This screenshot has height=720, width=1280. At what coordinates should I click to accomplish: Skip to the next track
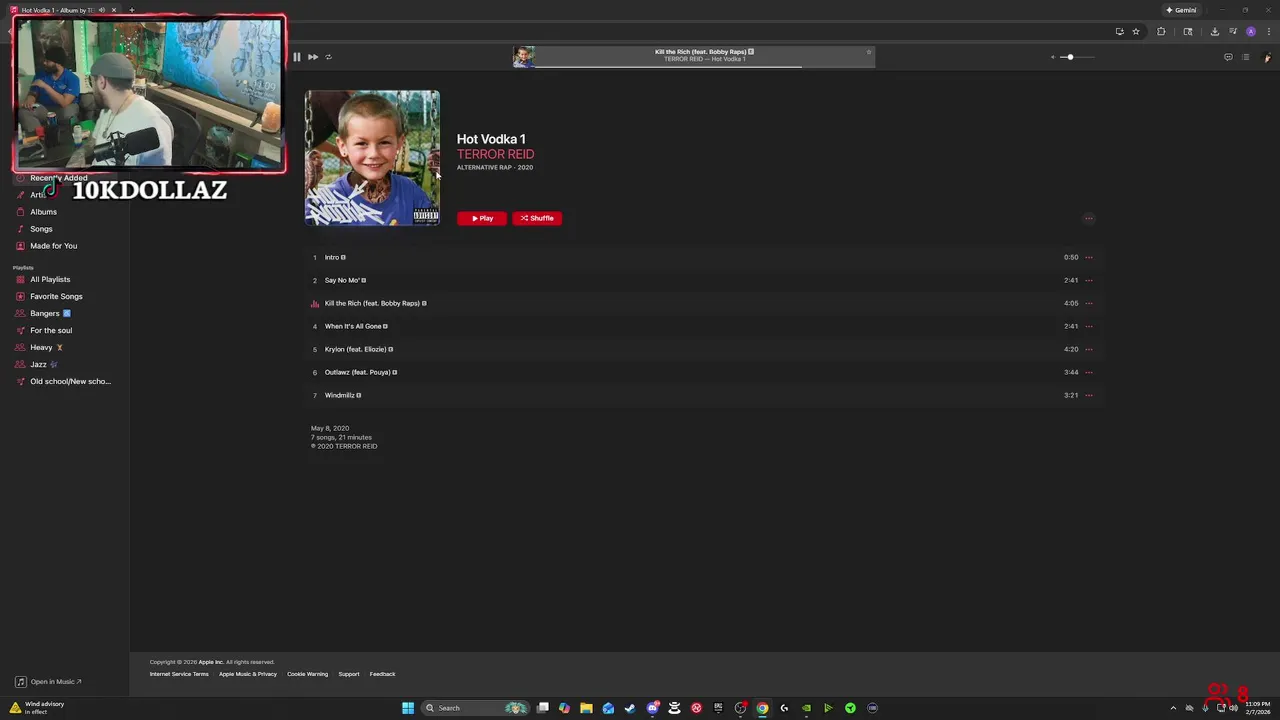[313, 57]
